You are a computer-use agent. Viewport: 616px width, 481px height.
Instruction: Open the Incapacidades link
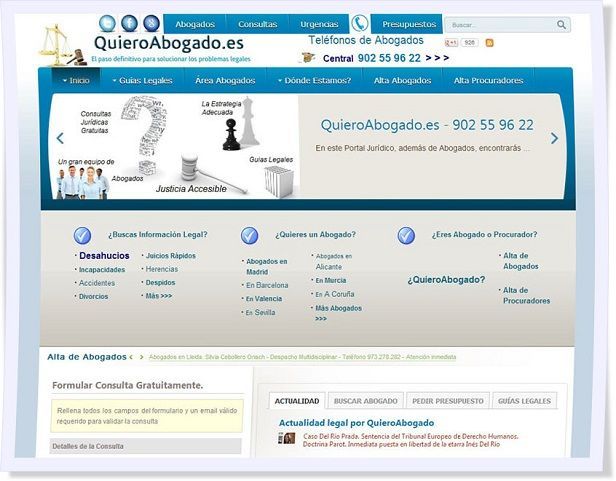(x=102, y=270)
